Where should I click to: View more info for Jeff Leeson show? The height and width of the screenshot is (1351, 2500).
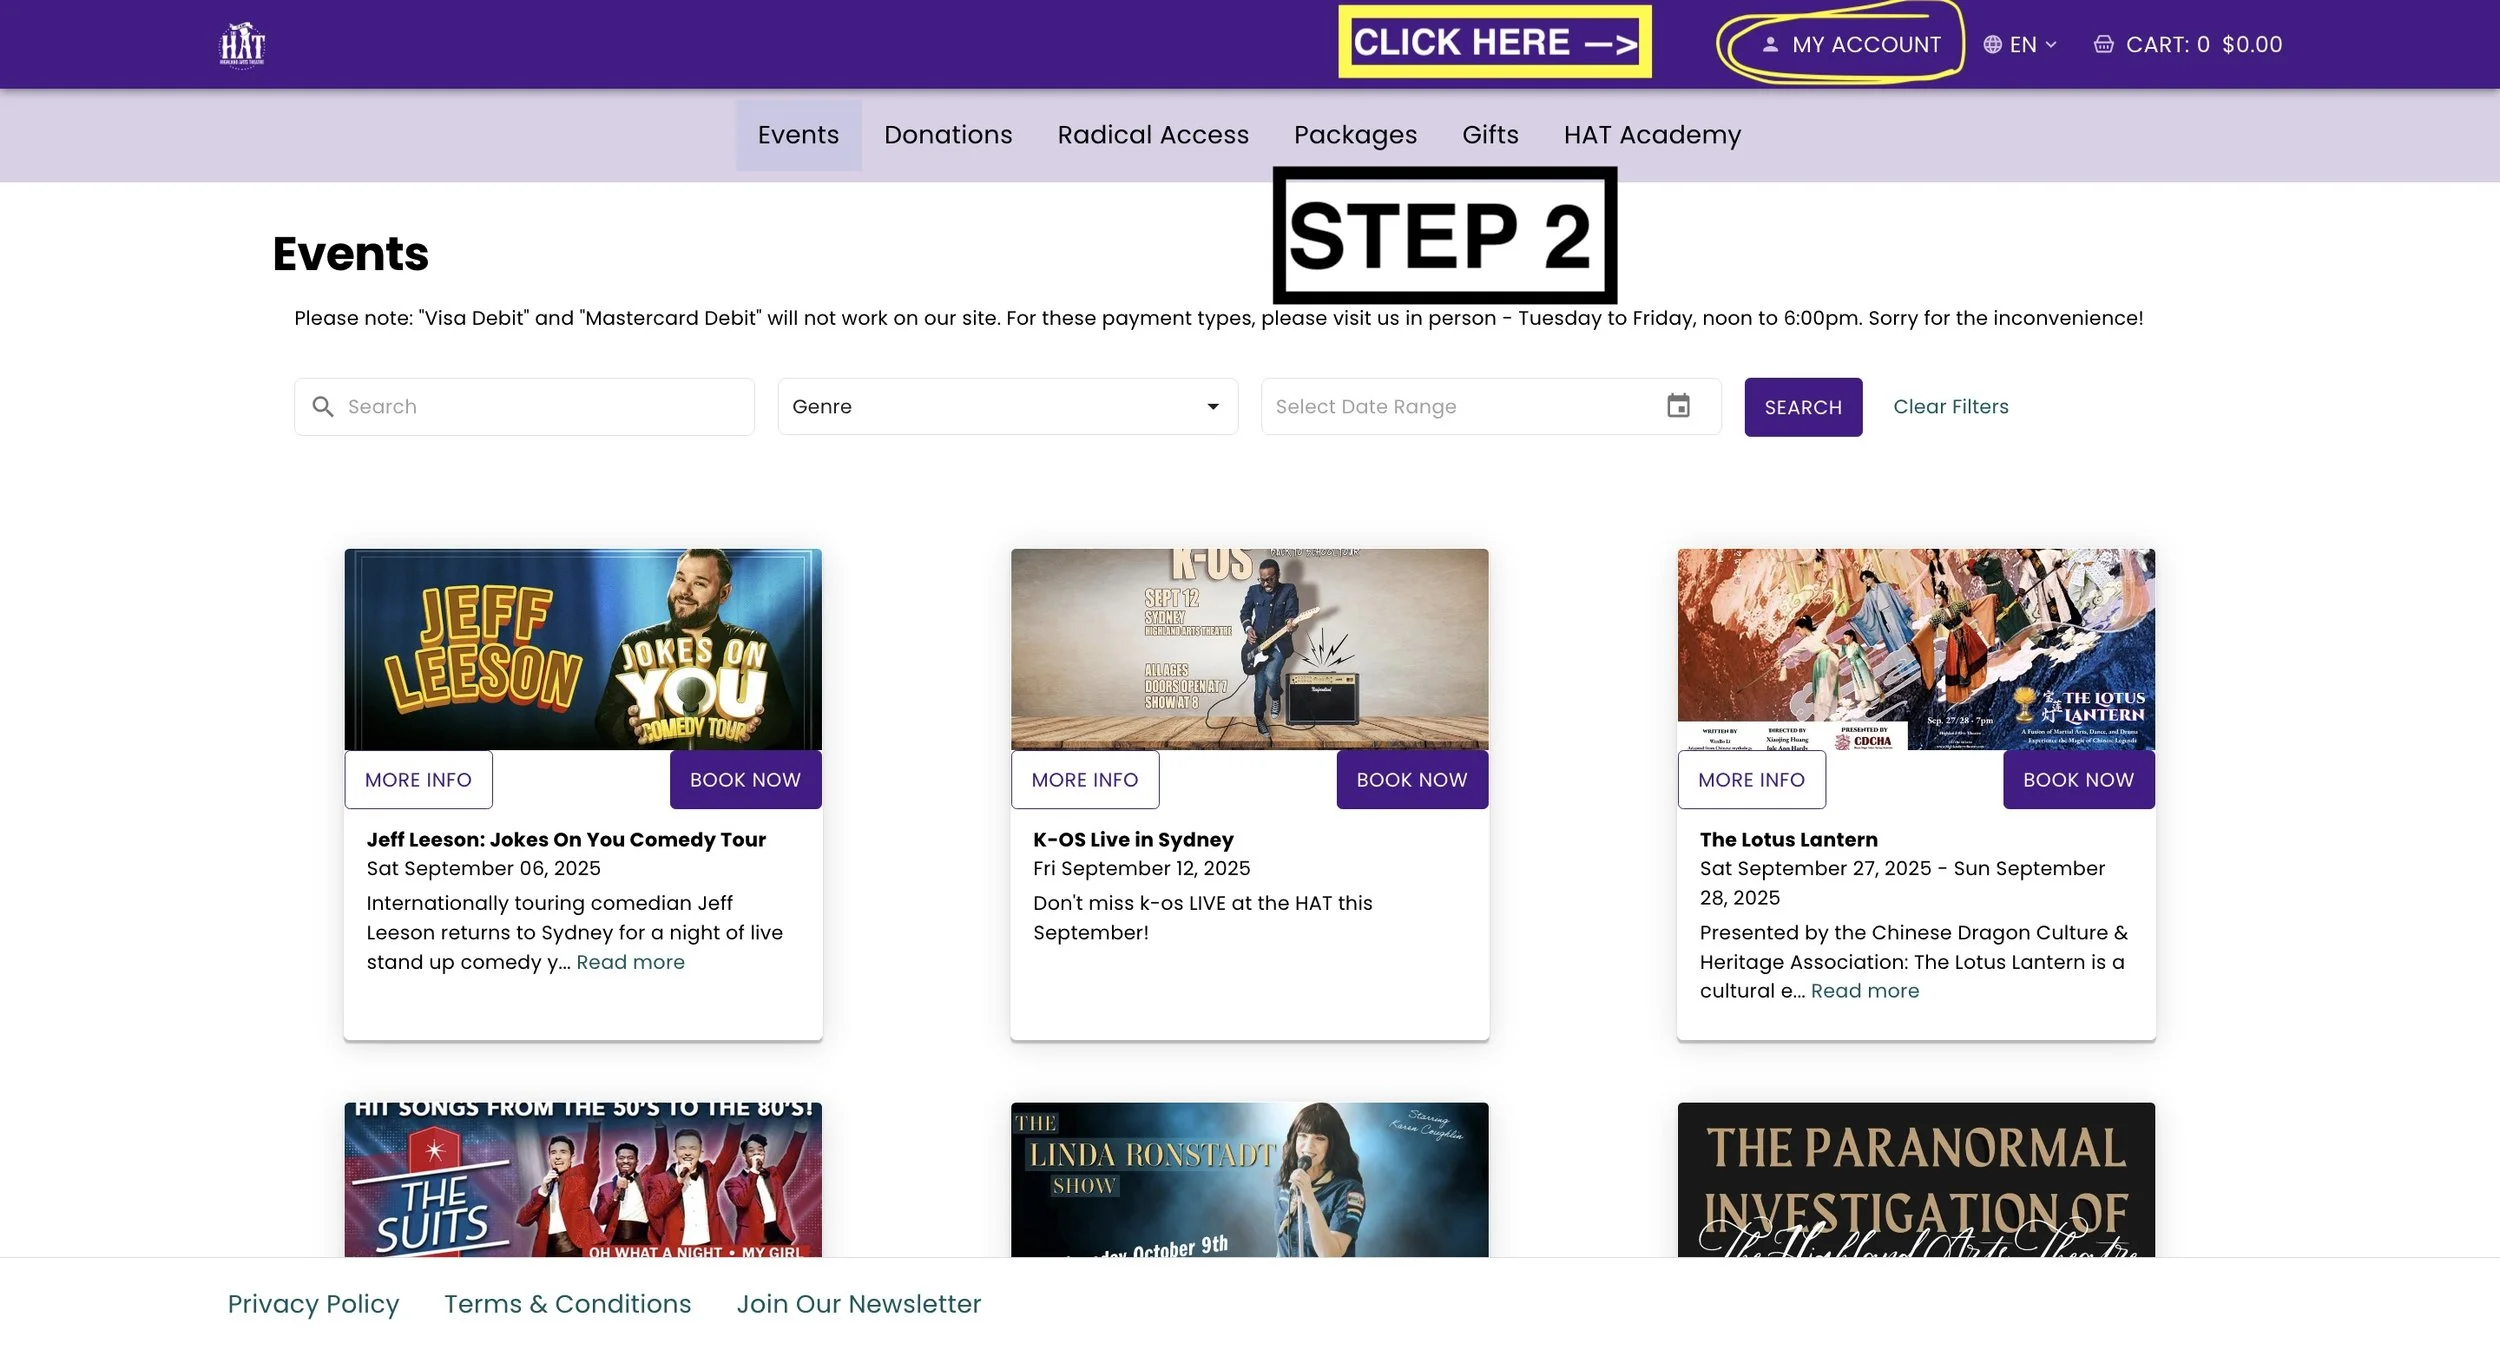coord(418,780)
